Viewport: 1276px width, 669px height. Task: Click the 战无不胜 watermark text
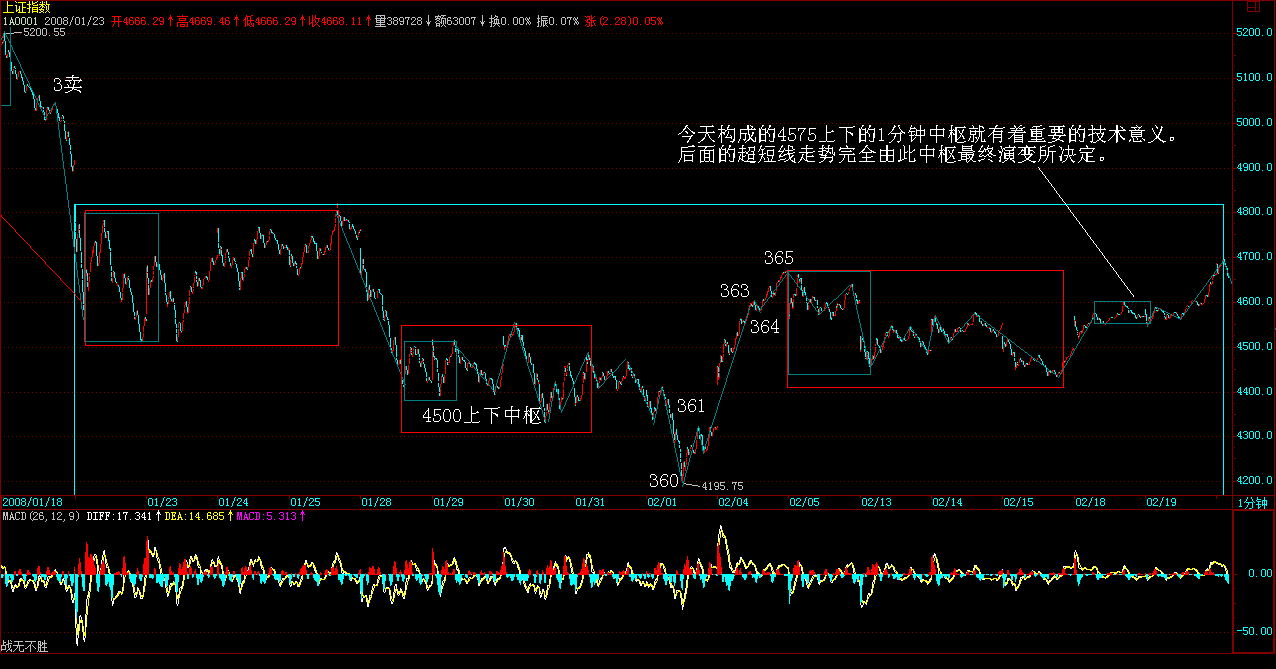25,647
